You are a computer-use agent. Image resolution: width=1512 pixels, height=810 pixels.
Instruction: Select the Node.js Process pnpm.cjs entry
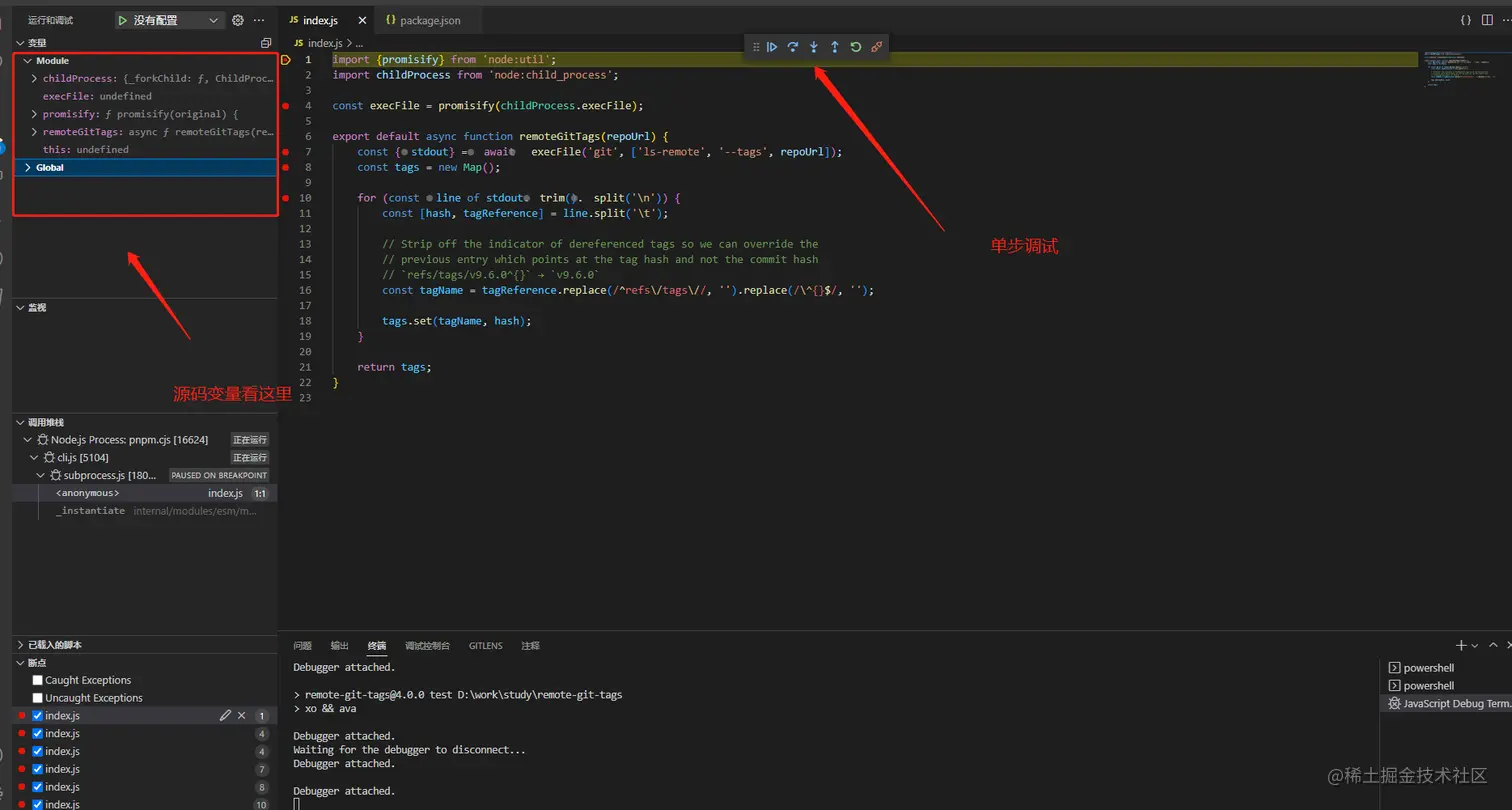[x=144, y=440]
